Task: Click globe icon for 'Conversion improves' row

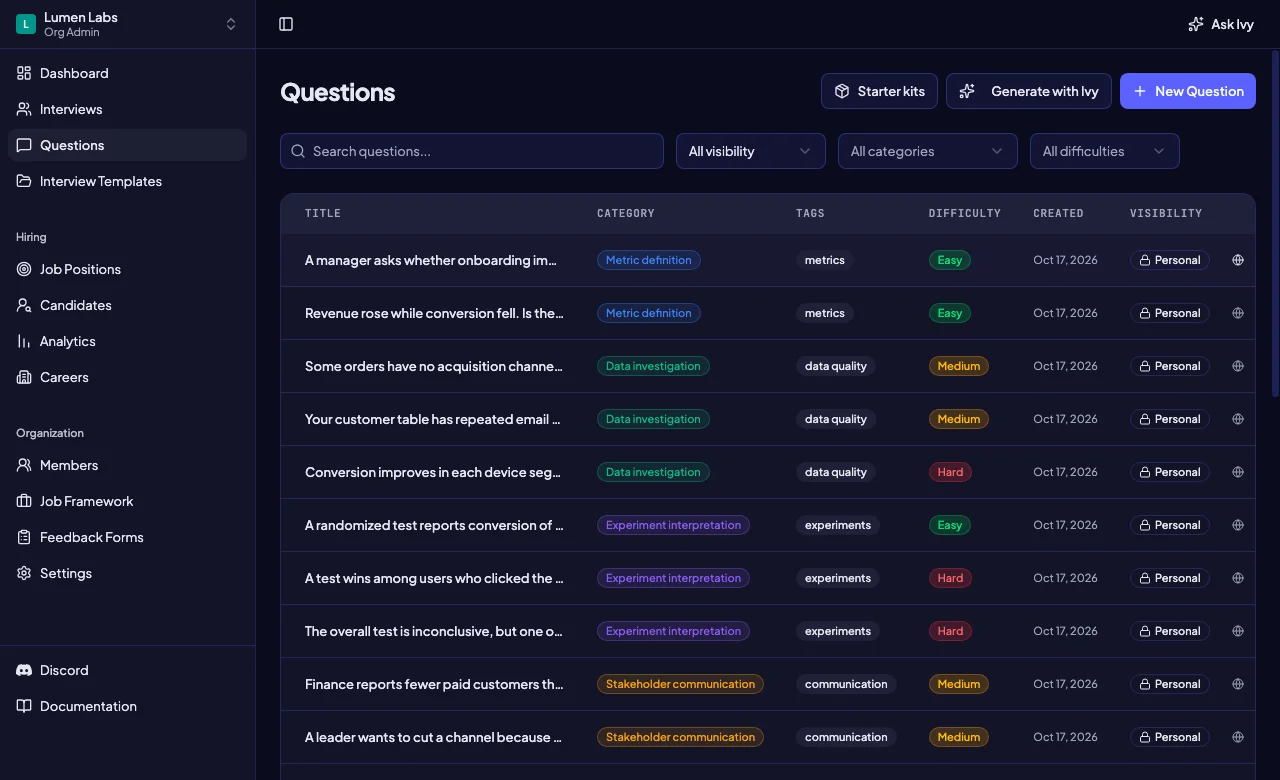Action: (1238, 472)
